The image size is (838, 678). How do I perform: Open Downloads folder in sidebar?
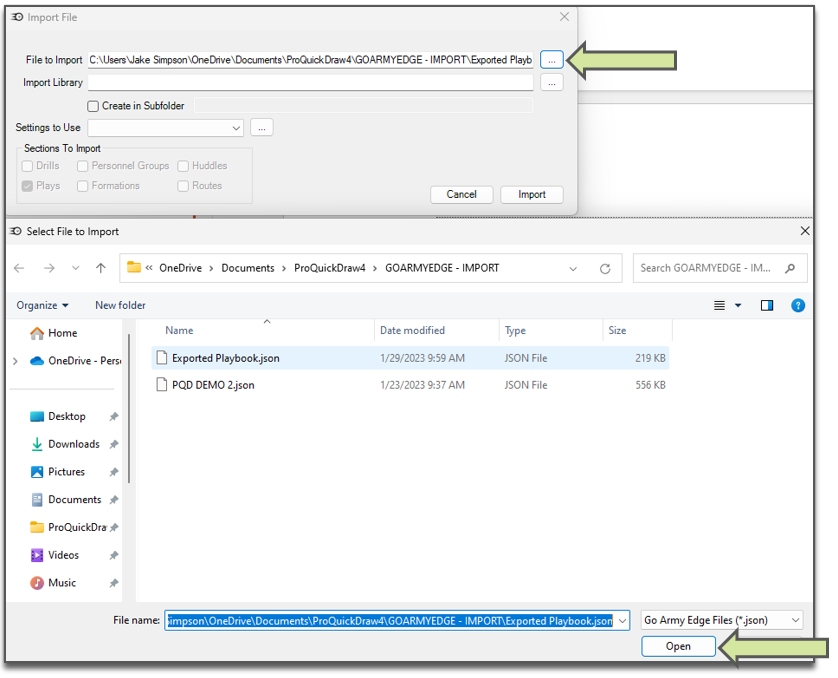[73, 444]
